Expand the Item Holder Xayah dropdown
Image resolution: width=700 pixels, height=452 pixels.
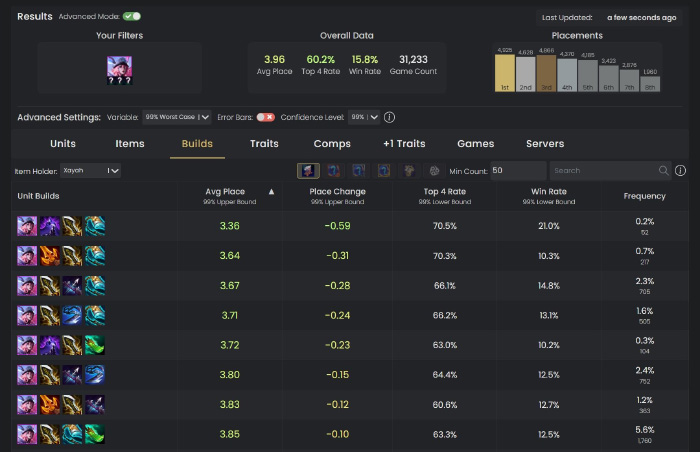(90, 171)
